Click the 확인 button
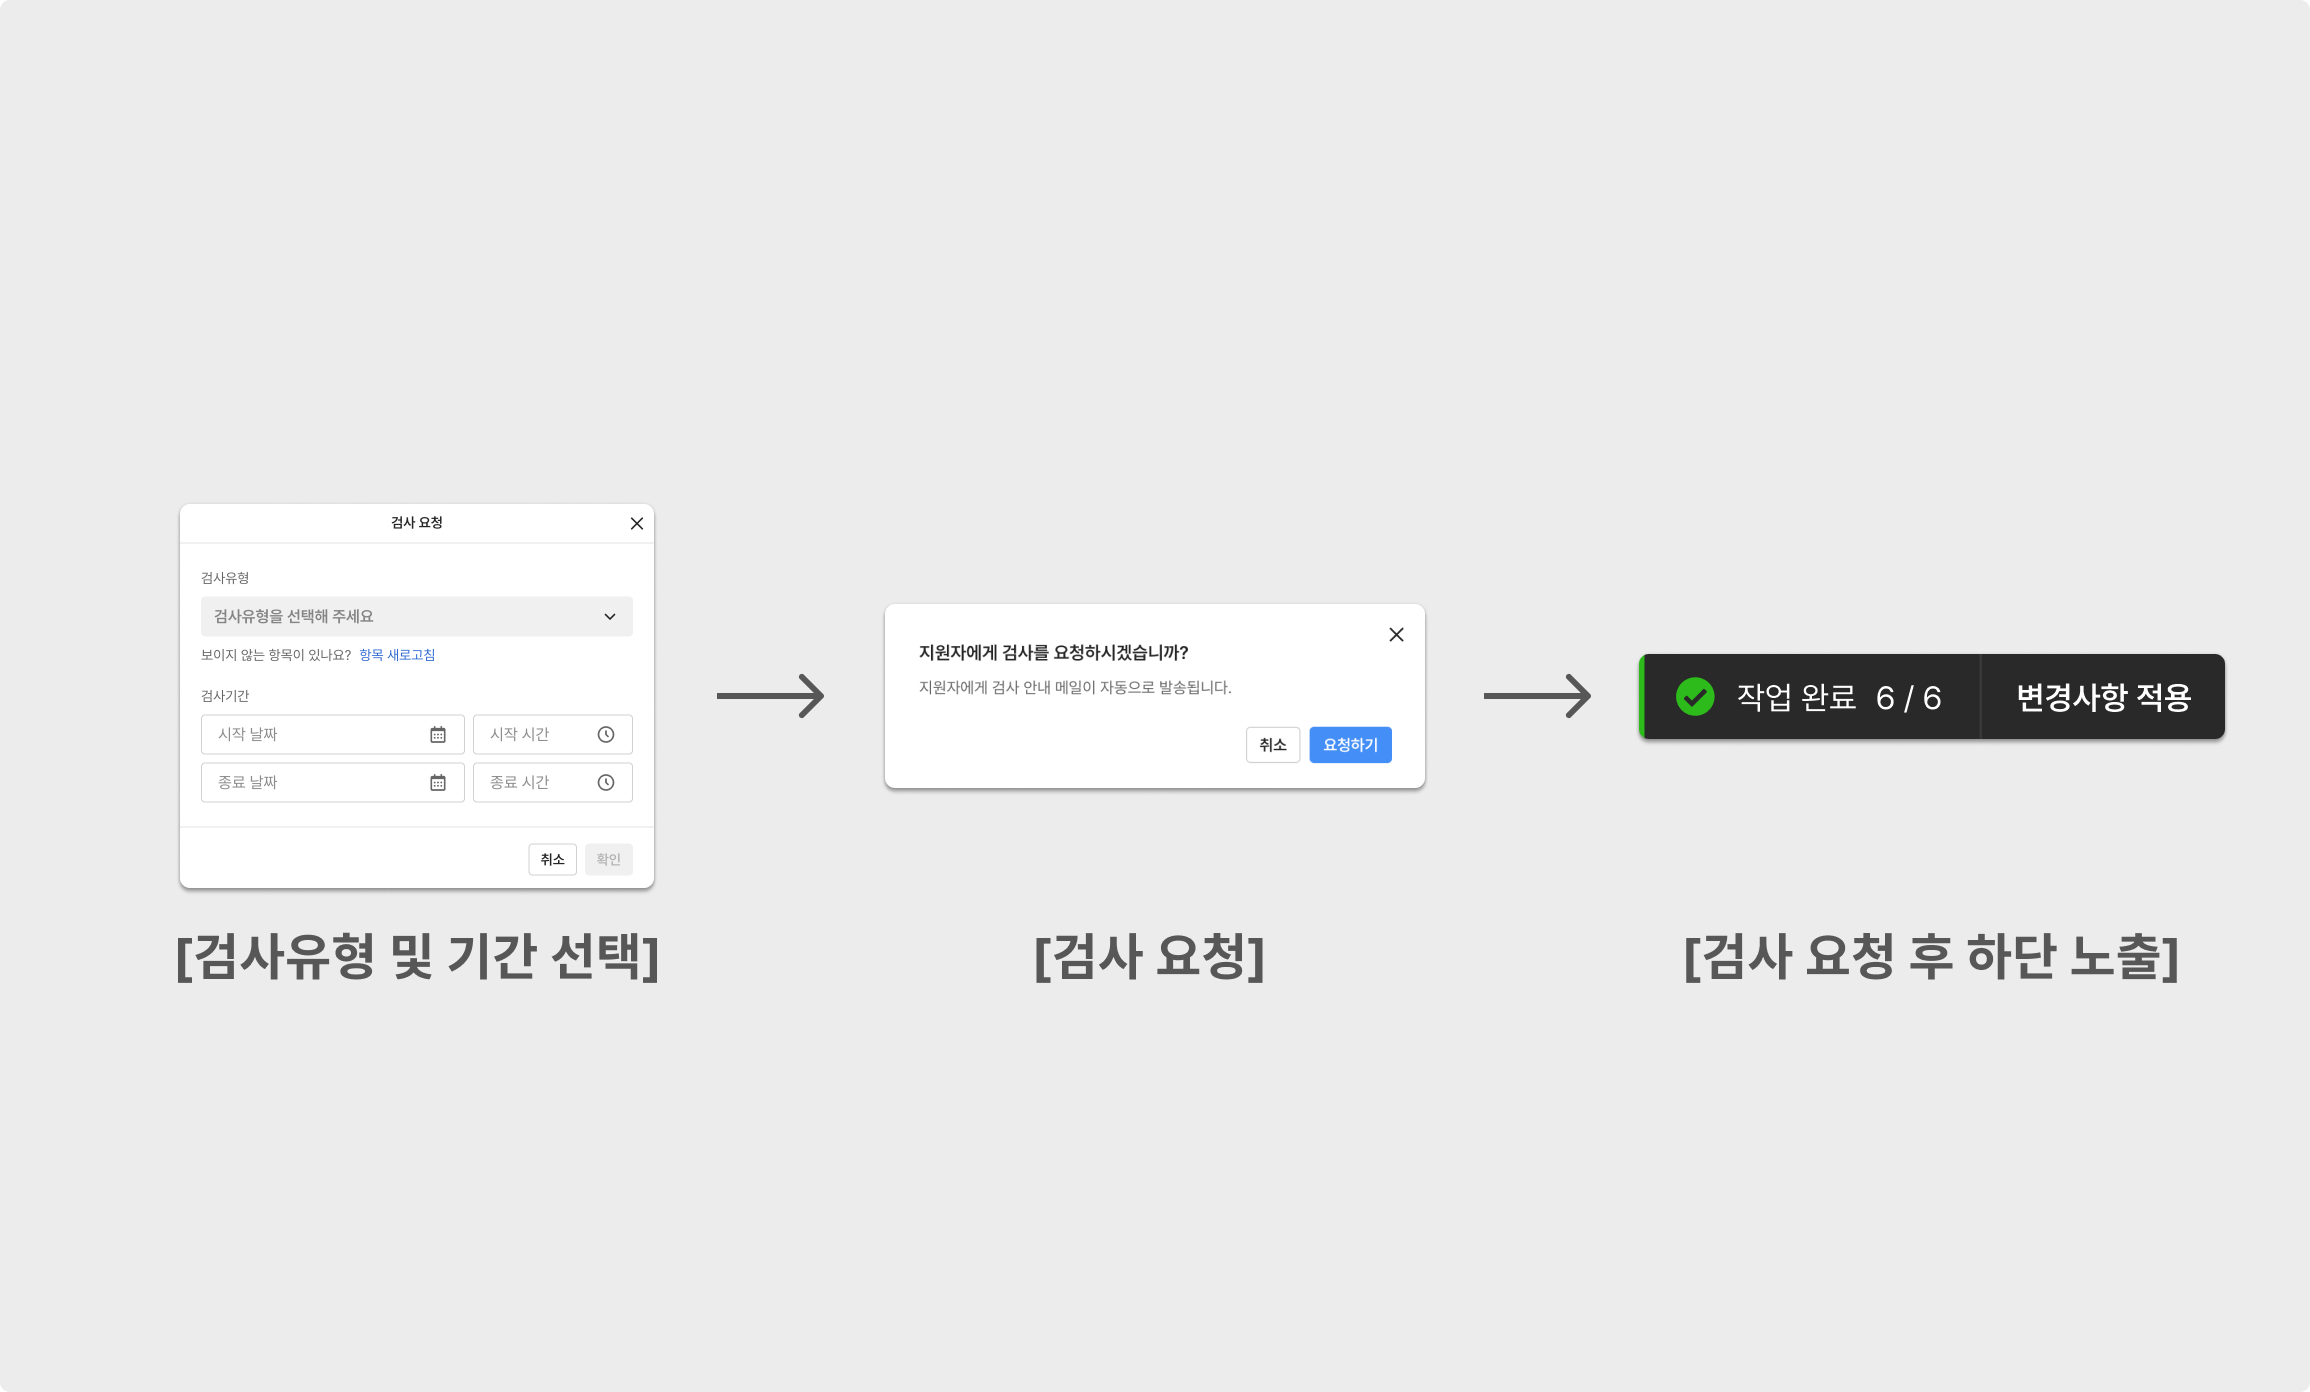The height and width of the screenshot is (1392, 2310). pyautogui.click(x=609, y=860)
